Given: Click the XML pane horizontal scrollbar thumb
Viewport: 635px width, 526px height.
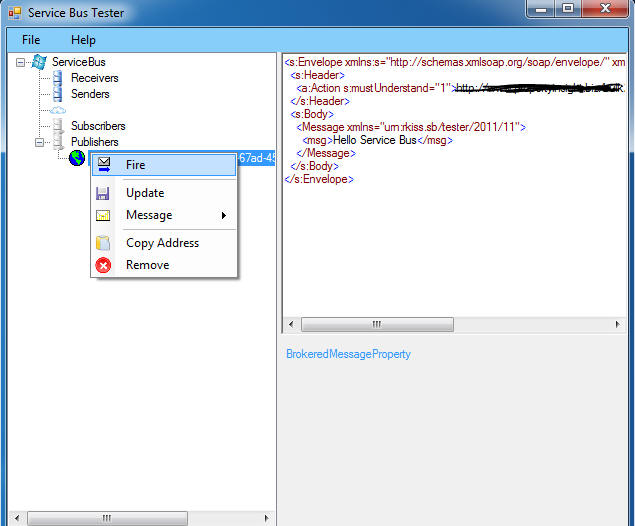Looking at the screenshot, I should tap(377, 324).
